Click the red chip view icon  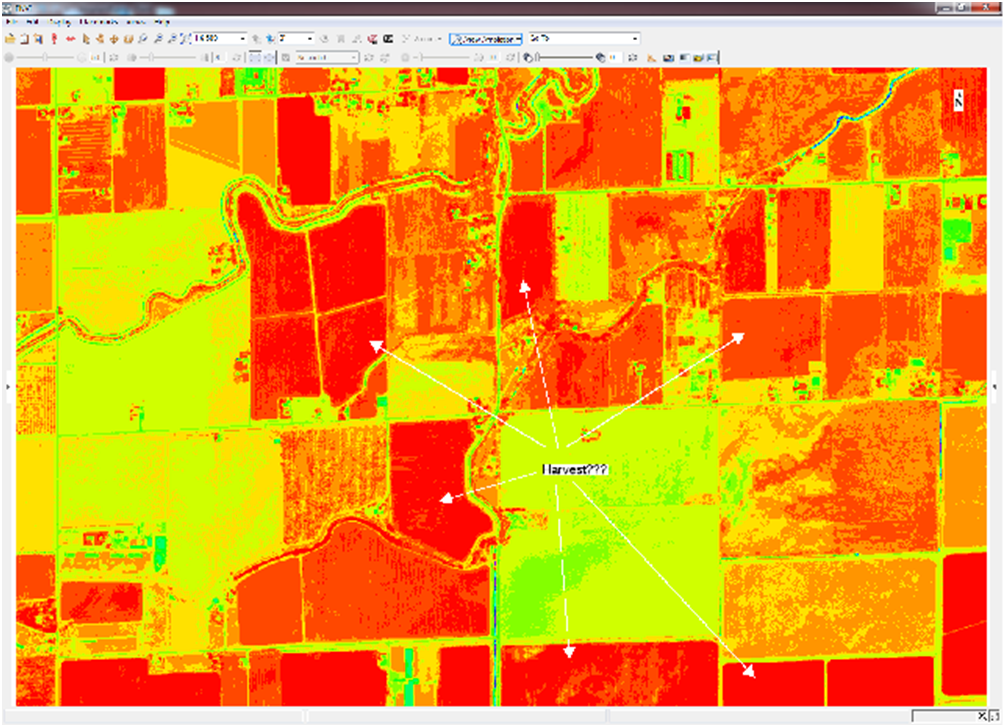372,39
